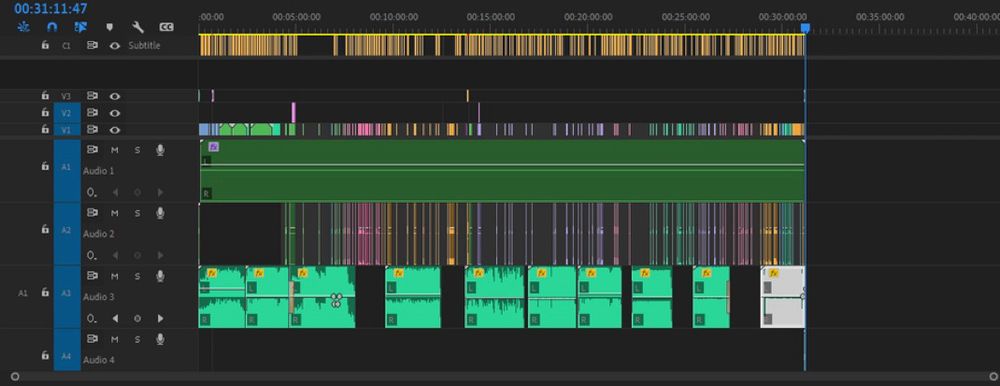Lock the Audio 1 track
The width and height of the screenshot is (1000, 386).
[x=45, y=166]
